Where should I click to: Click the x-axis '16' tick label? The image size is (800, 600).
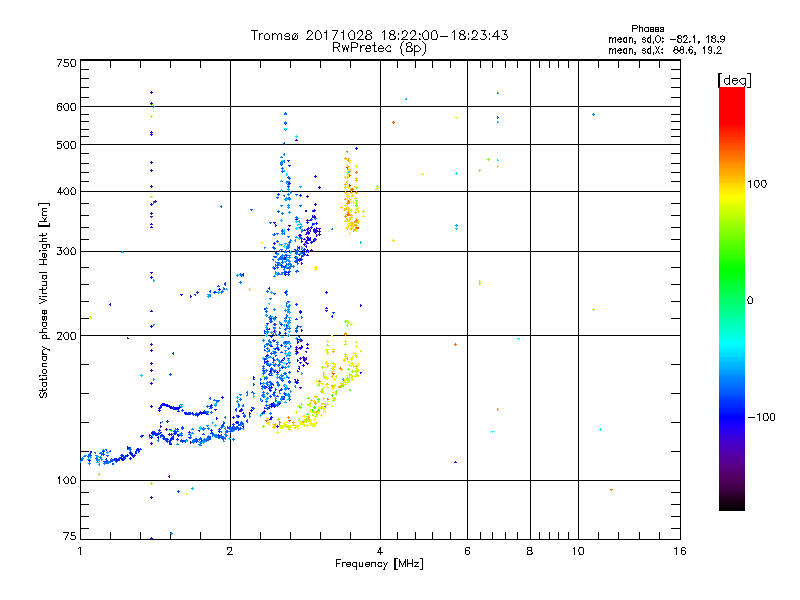tap(680, 551)
